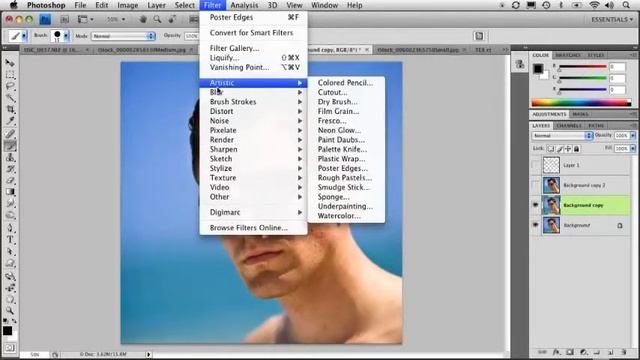Show Layer 1 visibility box
Image resolution: width=640 pixels, height=360 pixels.
point(535,165)
